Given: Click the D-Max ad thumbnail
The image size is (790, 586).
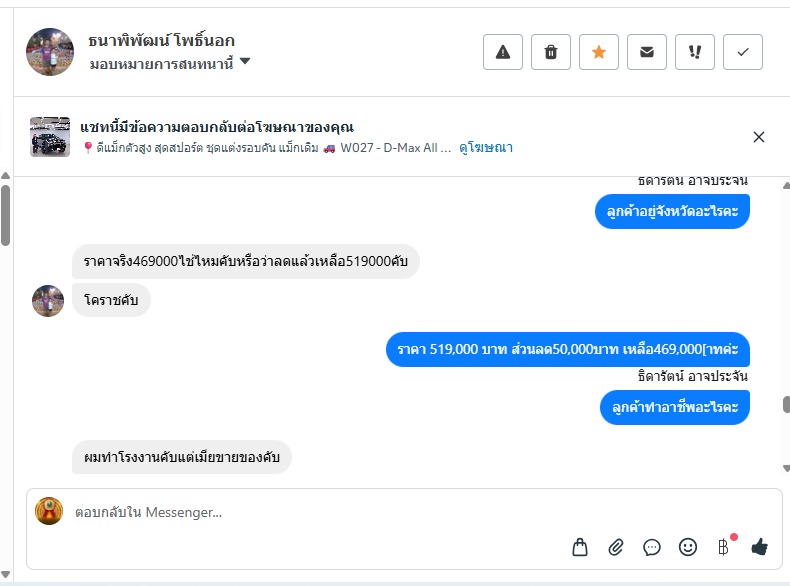Looking at the screenshot, I should pyautogui.click(x=50, y=137).
